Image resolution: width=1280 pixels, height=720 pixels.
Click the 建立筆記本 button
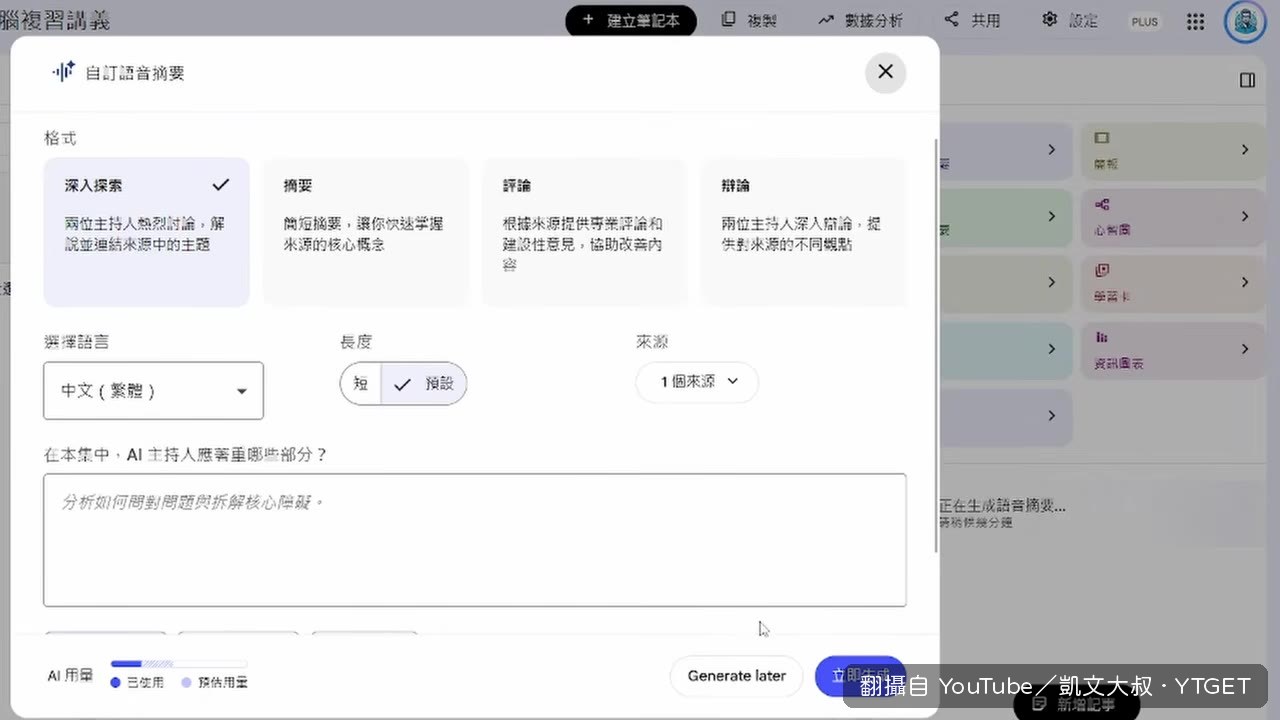[x=631, y=20]
